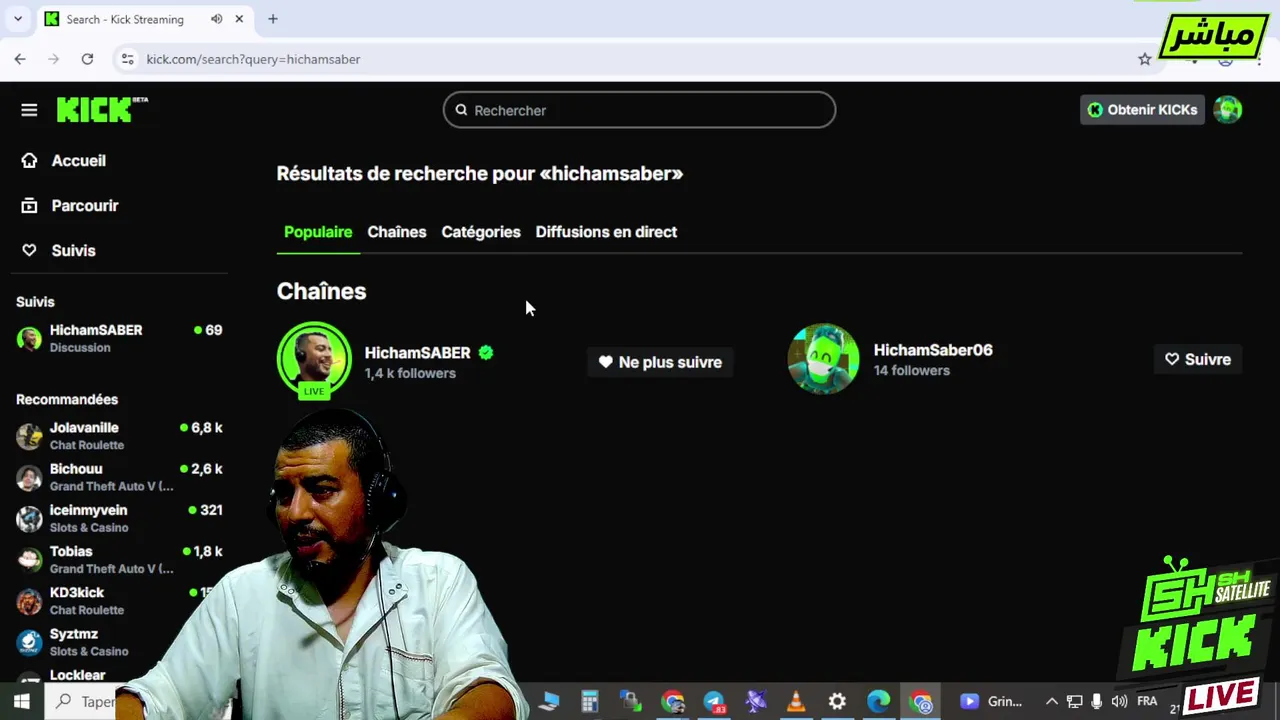Open iceinmyvein recommended channel
Image resolution: width=1280 pixels, height=720 pixels.
point(119,518)
